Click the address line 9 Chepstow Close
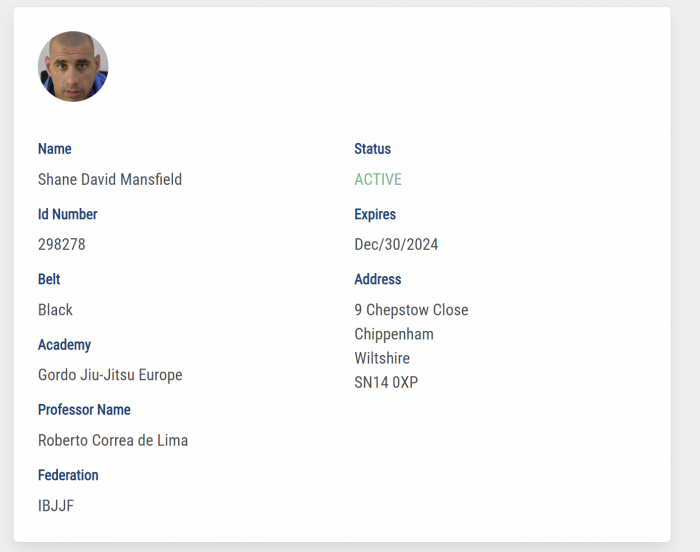The image size is (700, 552). coord(411,310)
